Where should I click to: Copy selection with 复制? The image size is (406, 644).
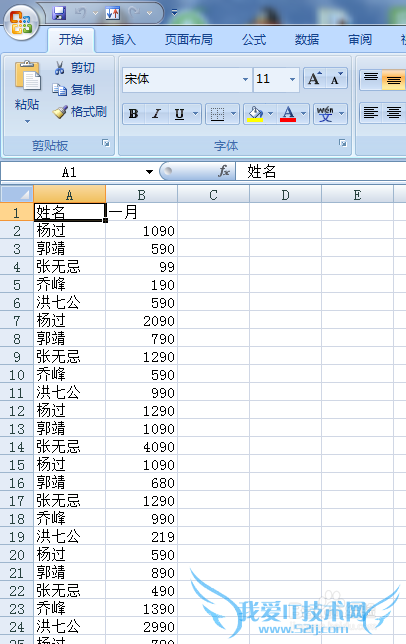pos(74,89)
